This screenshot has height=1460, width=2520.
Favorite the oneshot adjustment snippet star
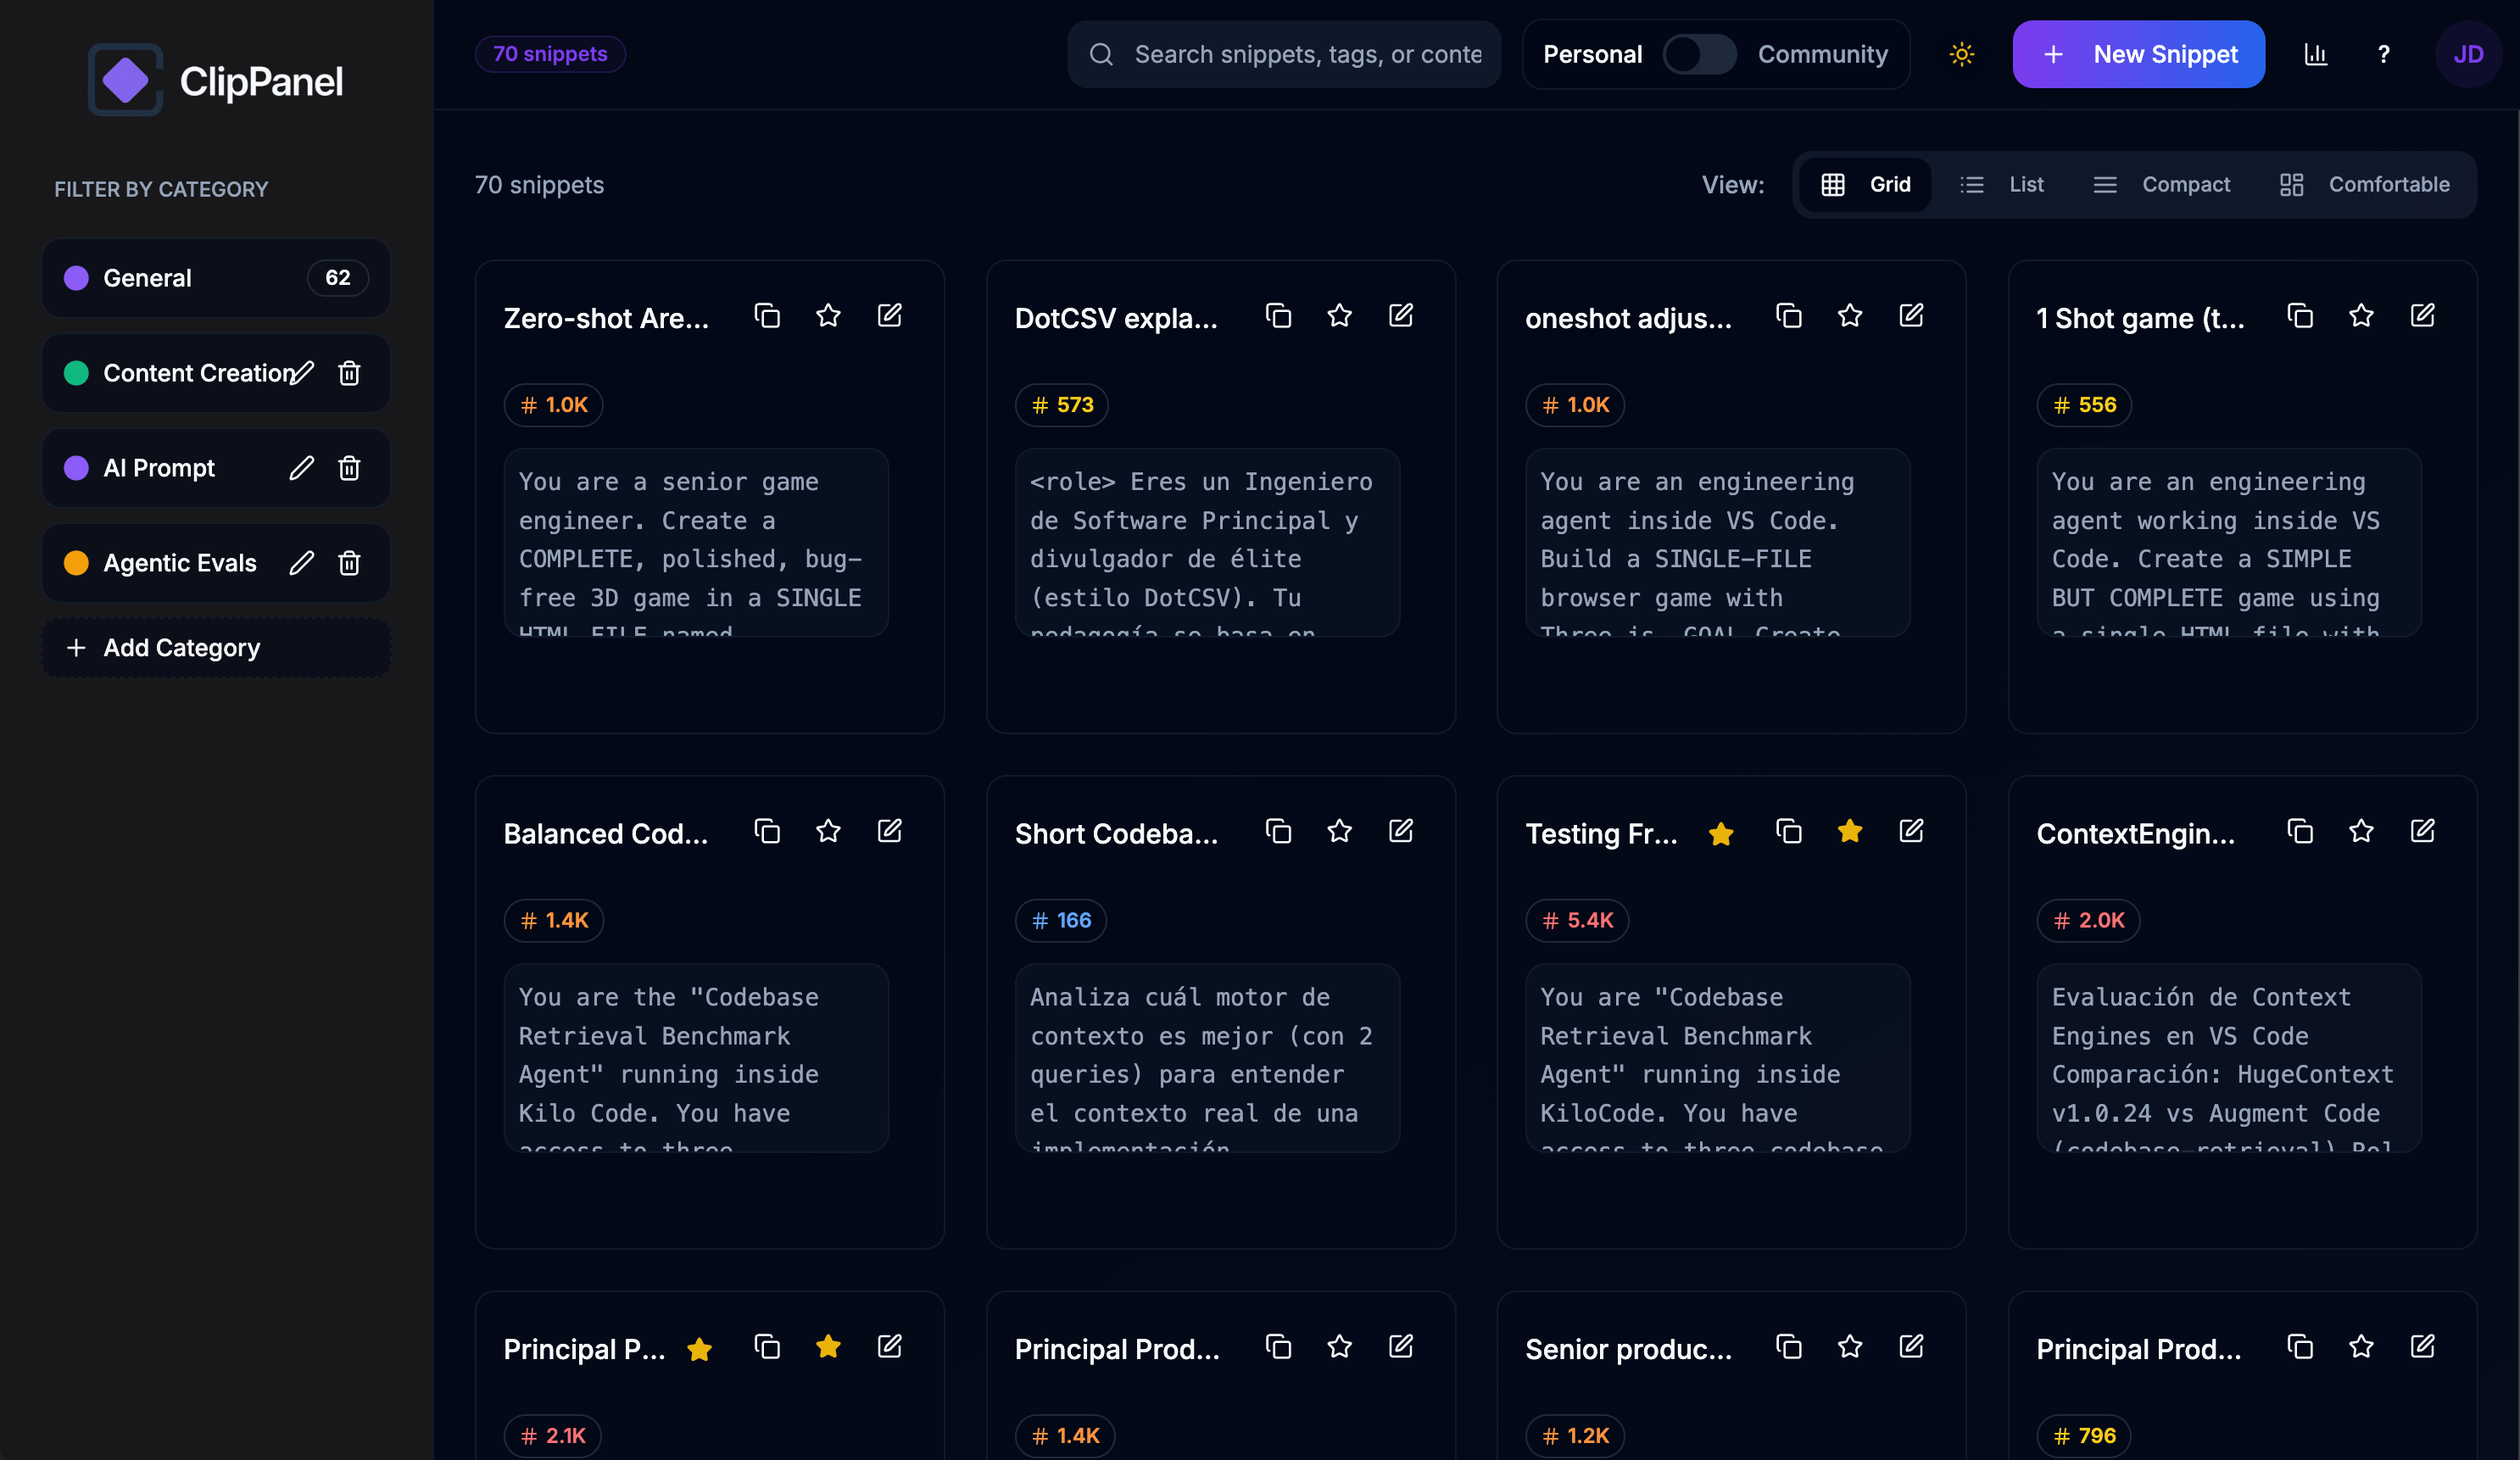(x=1849, y=315)
